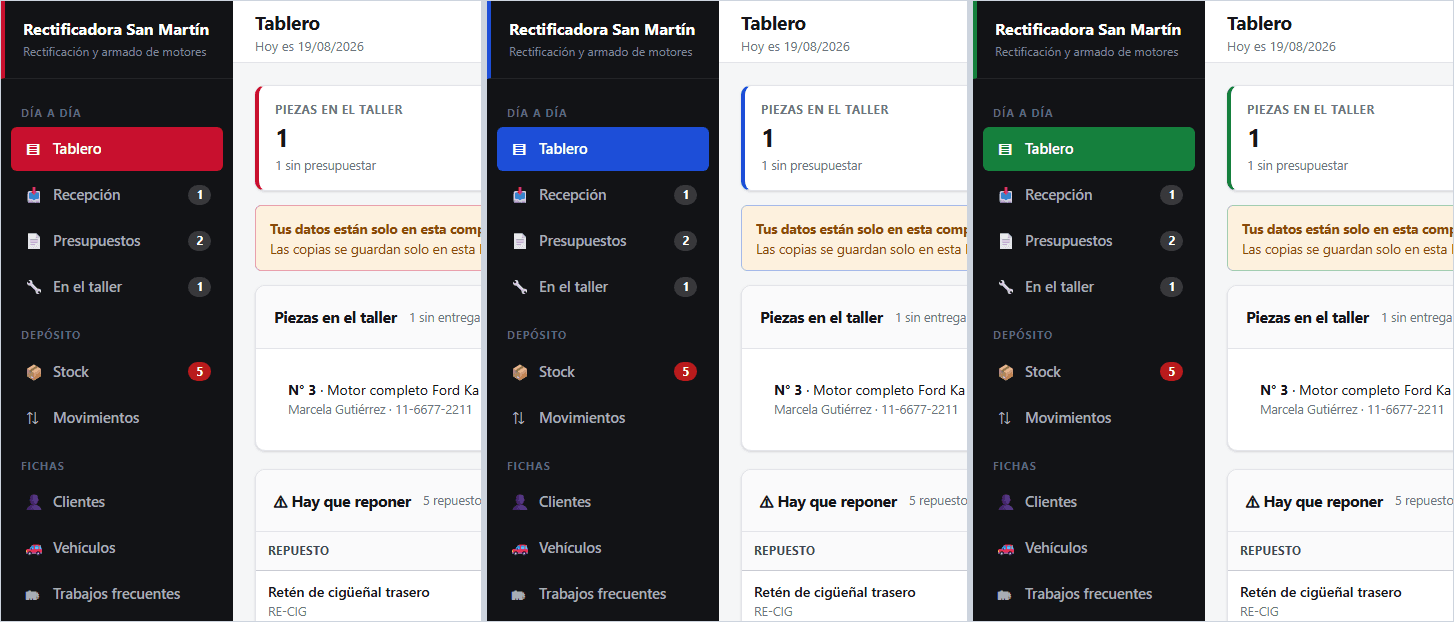Click the Tablero icon in the blue-themed sidebar
This screenshot has height=622, width=1454.
[519, 149]
